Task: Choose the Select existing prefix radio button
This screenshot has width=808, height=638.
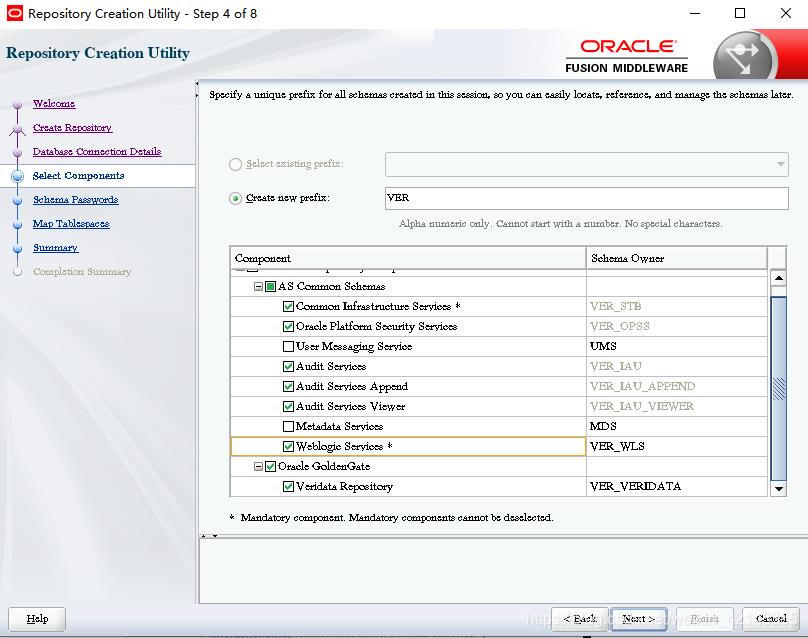Action: (235, 164)
